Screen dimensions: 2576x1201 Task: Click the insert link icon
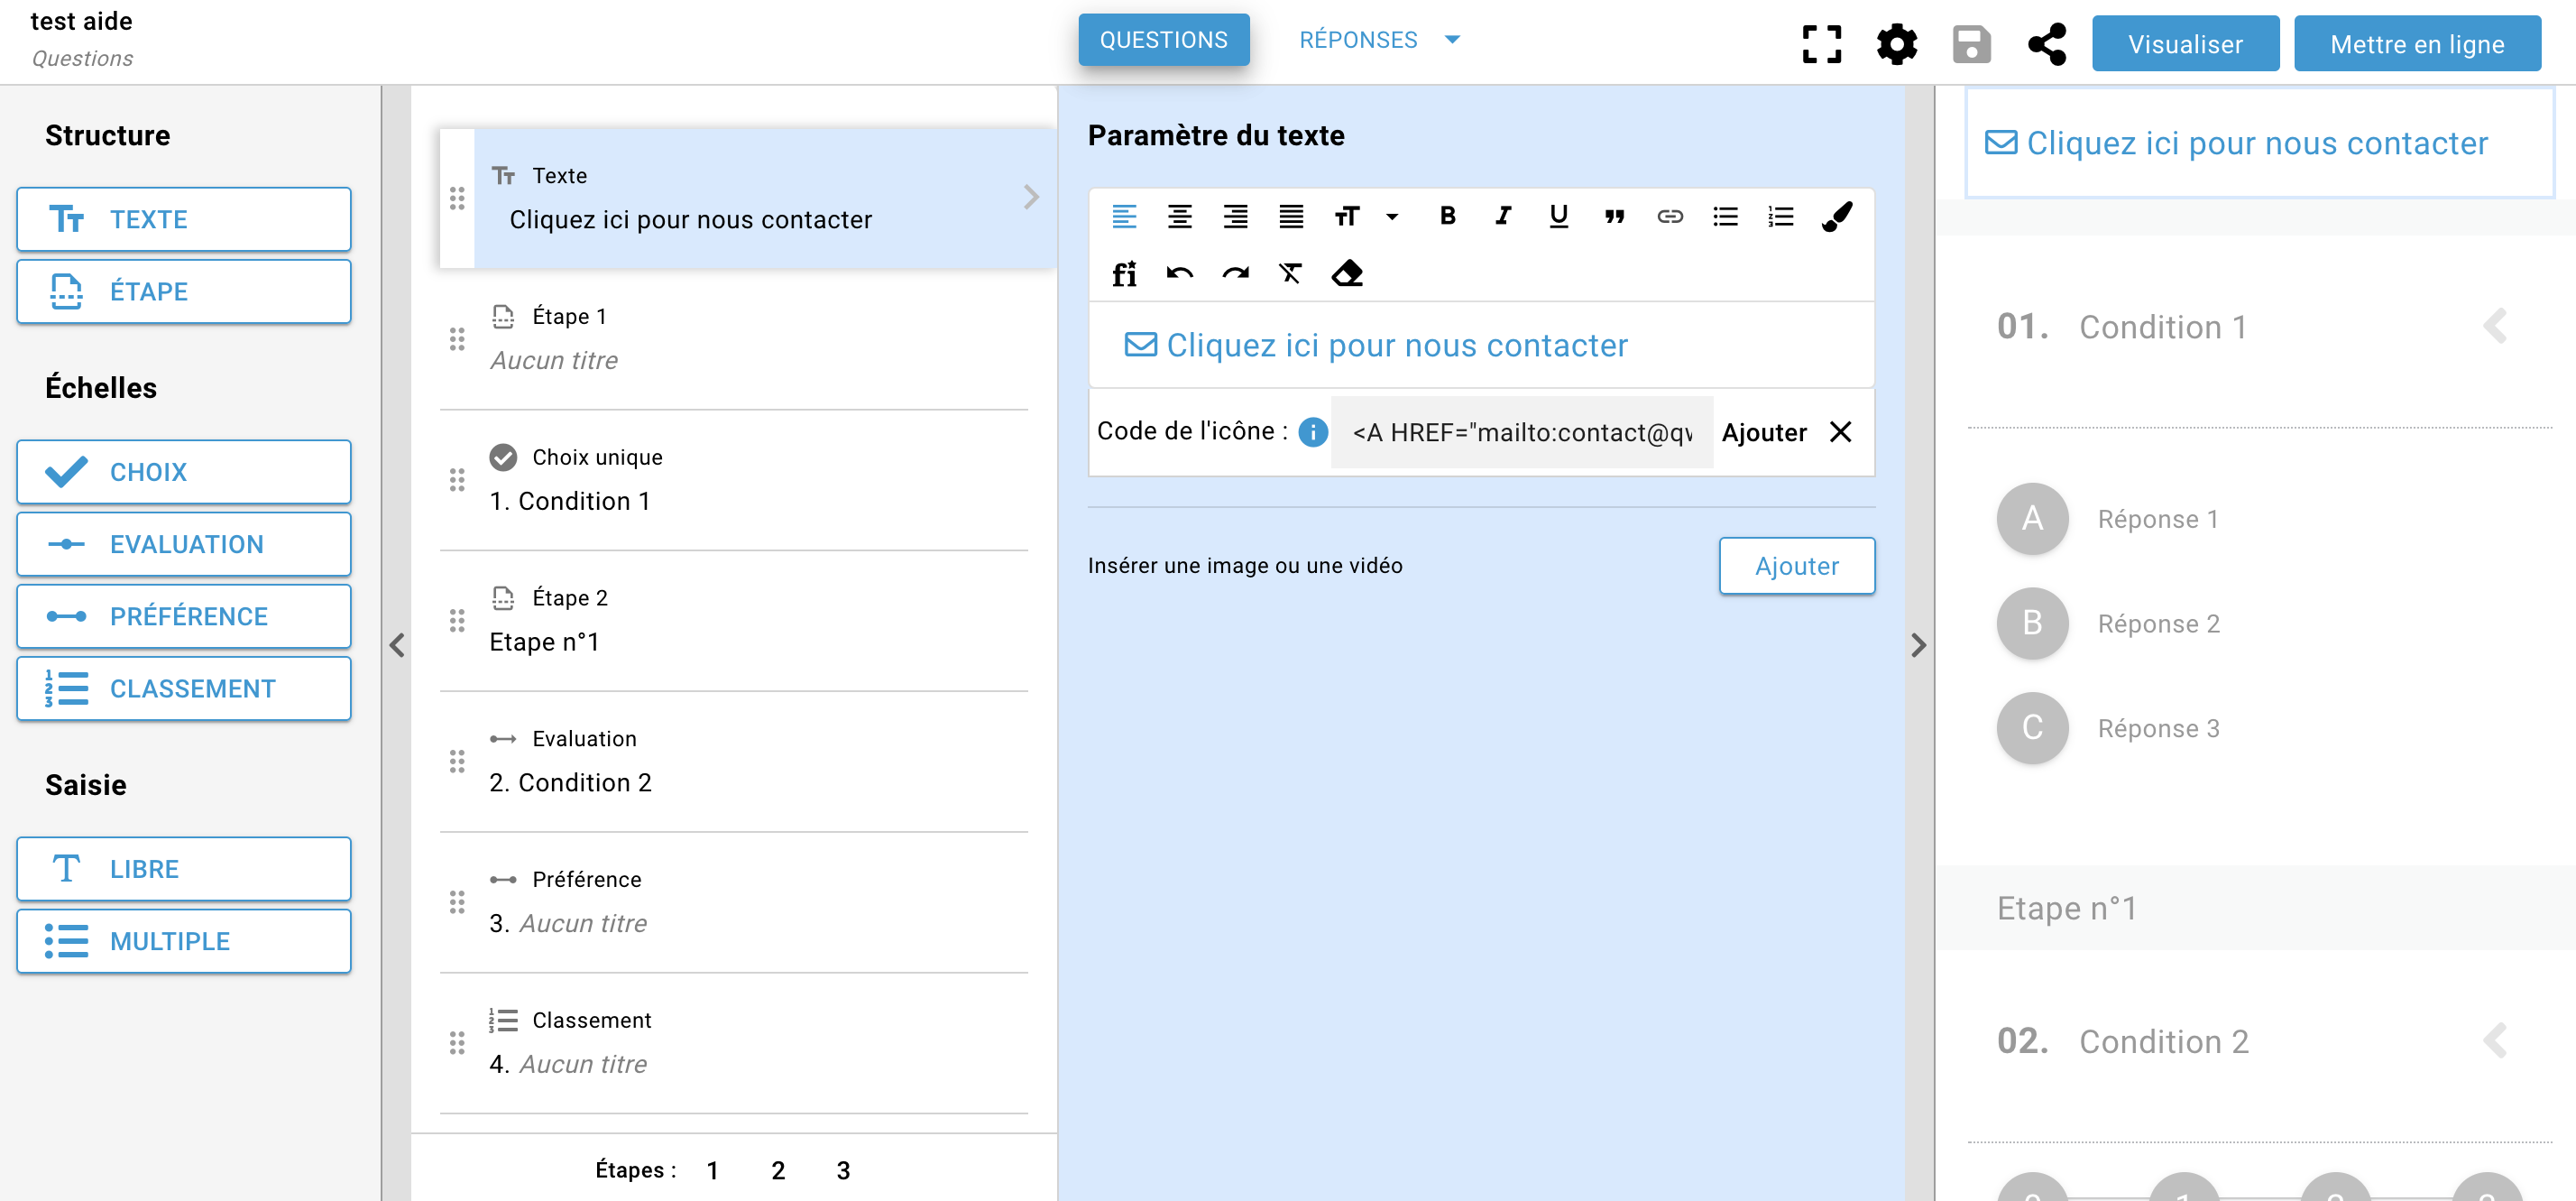(1669, 216)
